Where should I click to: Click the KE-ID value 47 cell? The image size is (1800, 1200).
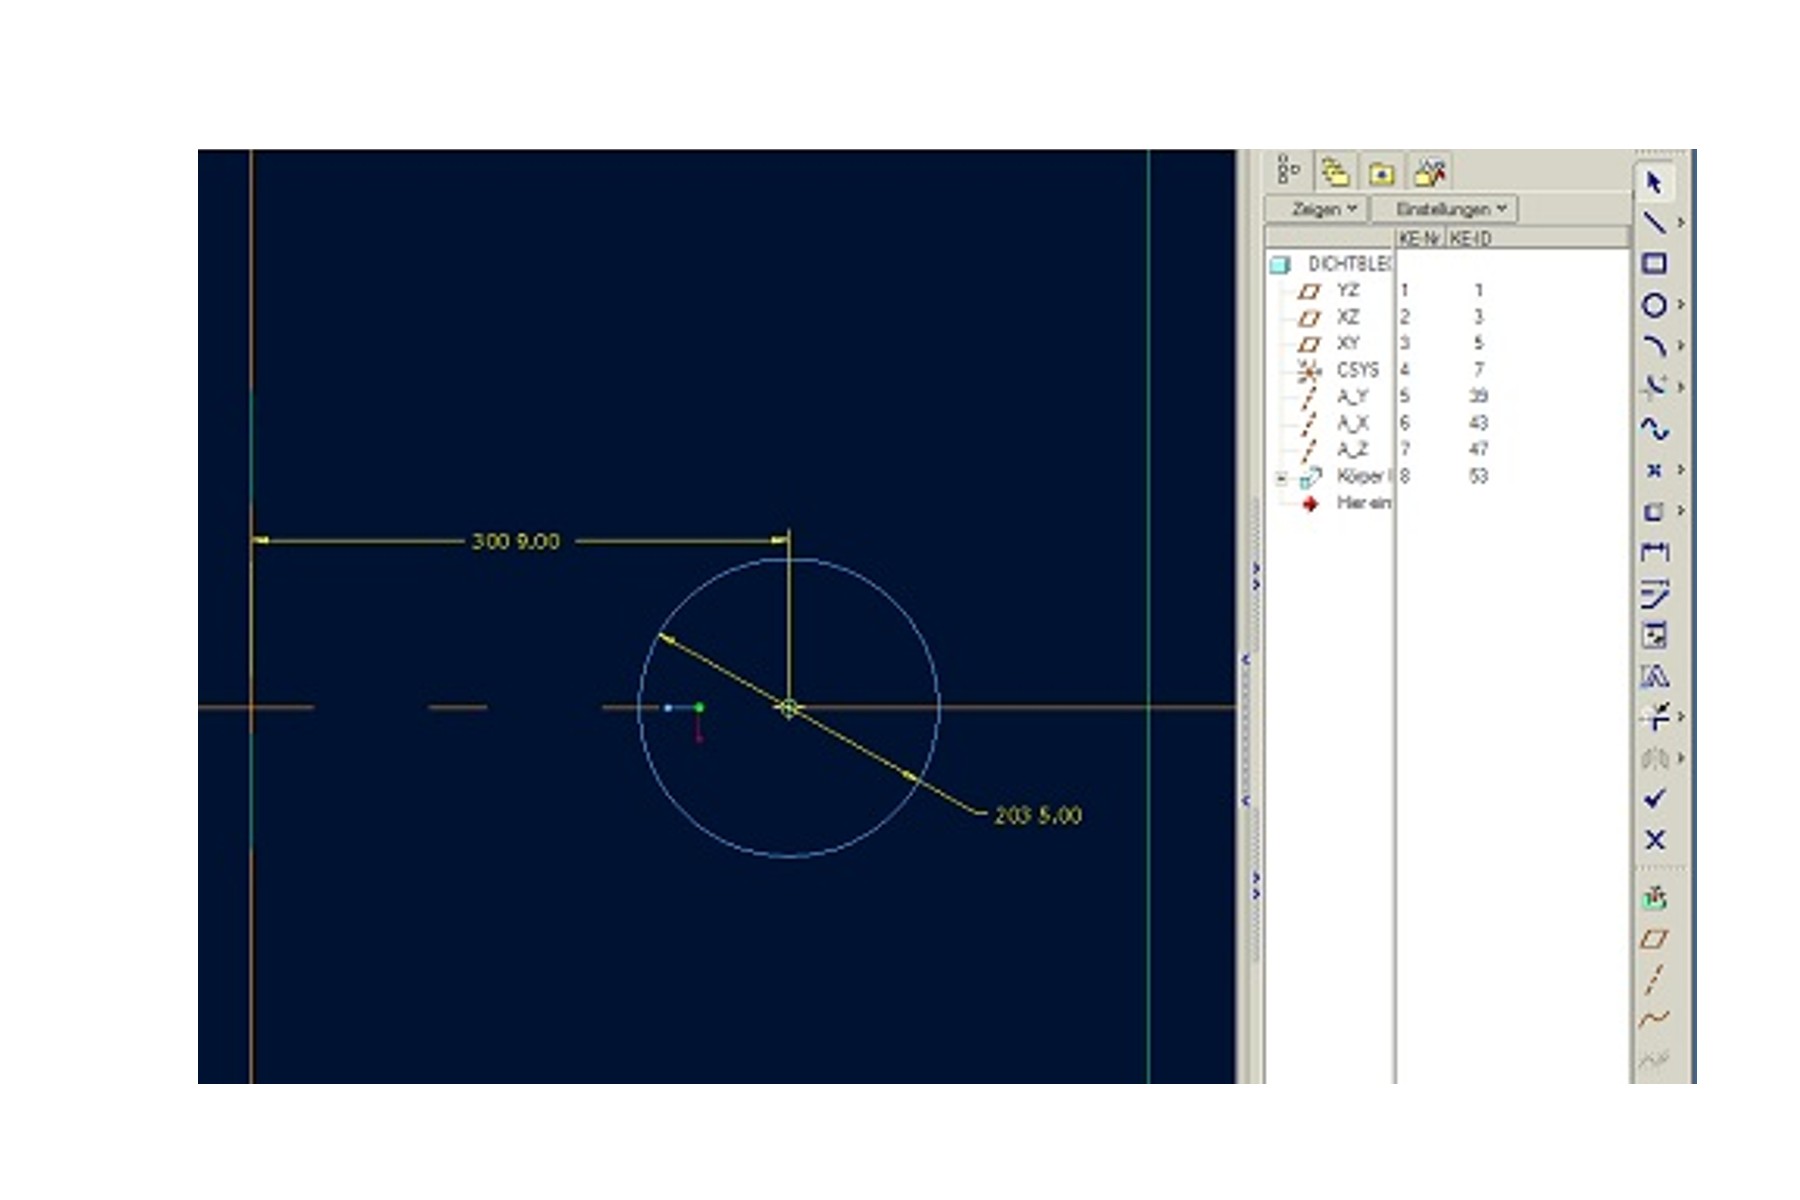click(x=1478, y=449)
